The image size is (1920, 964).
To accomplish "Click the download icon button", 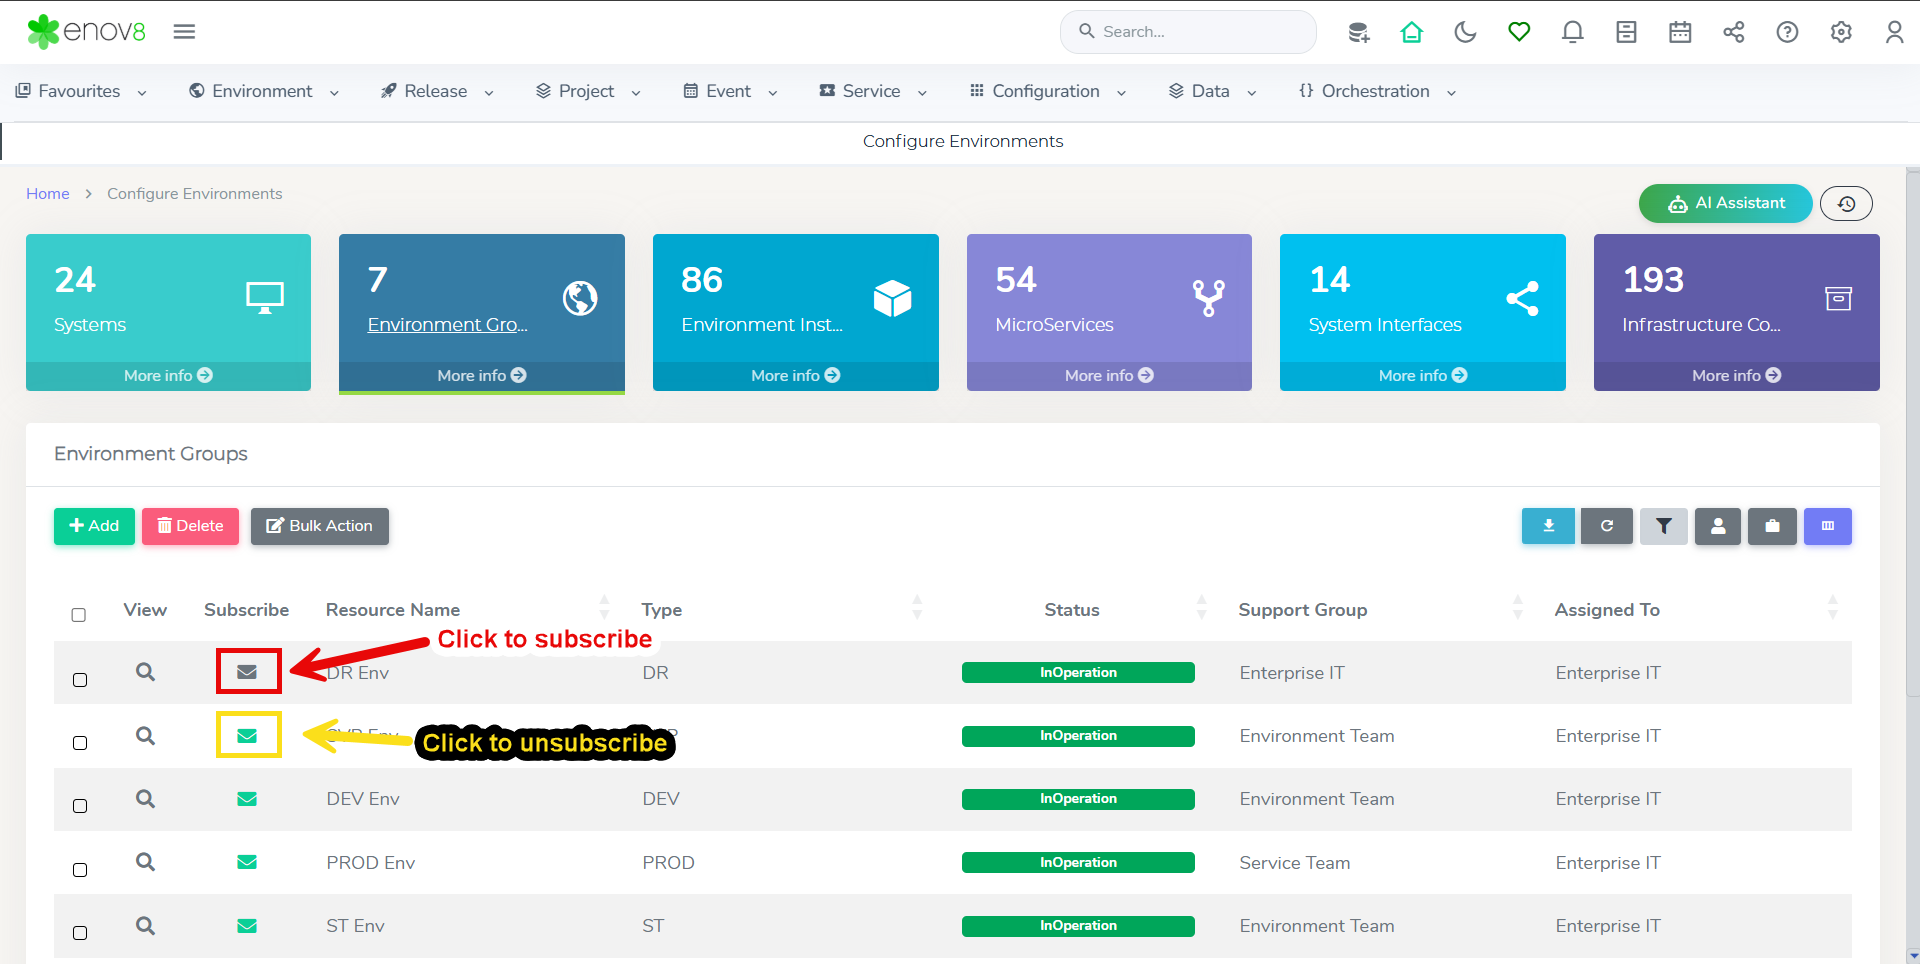I will (x=1548, y=526).
